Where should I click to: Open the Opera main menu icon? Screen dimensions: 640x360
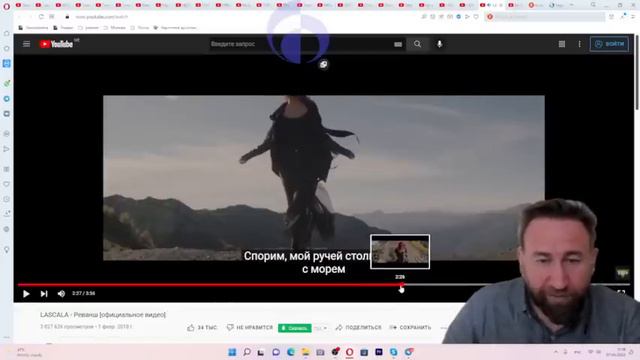pos(6,6)
